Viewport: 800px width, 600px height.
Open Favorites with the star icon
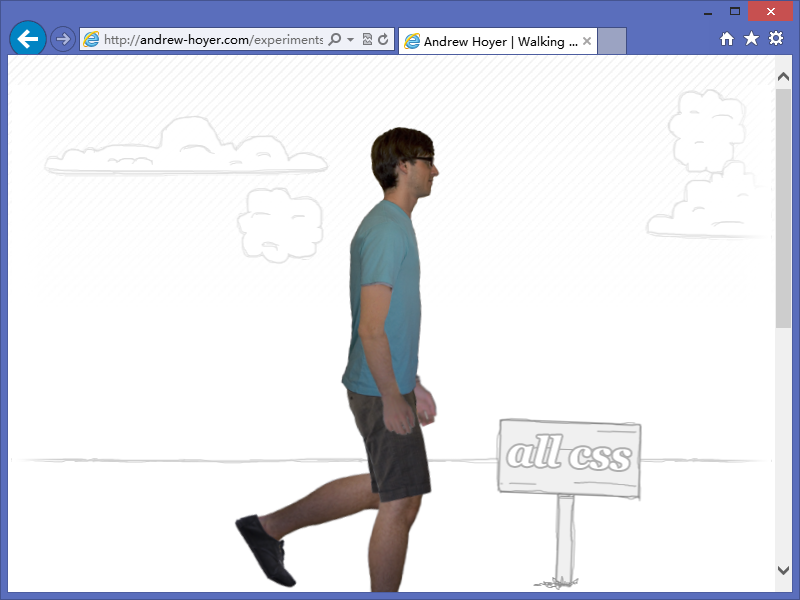pos(751,39)
